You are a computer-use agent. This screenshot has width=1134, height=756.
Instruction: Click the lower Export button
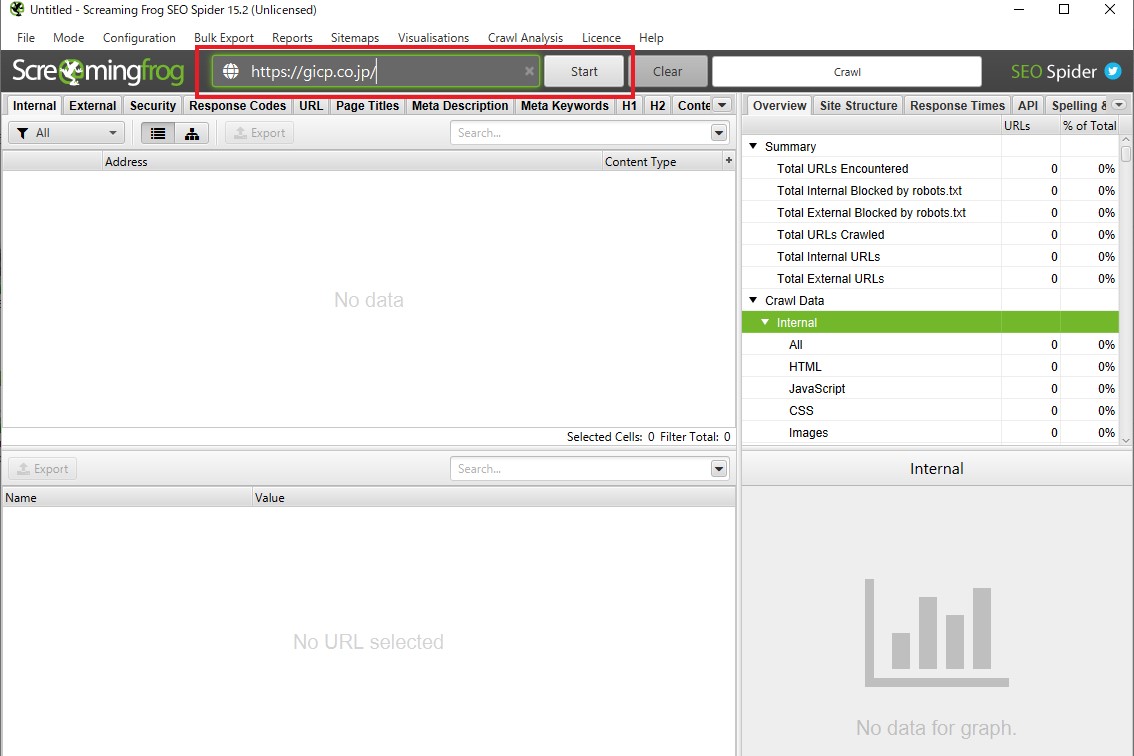point(43,469)
